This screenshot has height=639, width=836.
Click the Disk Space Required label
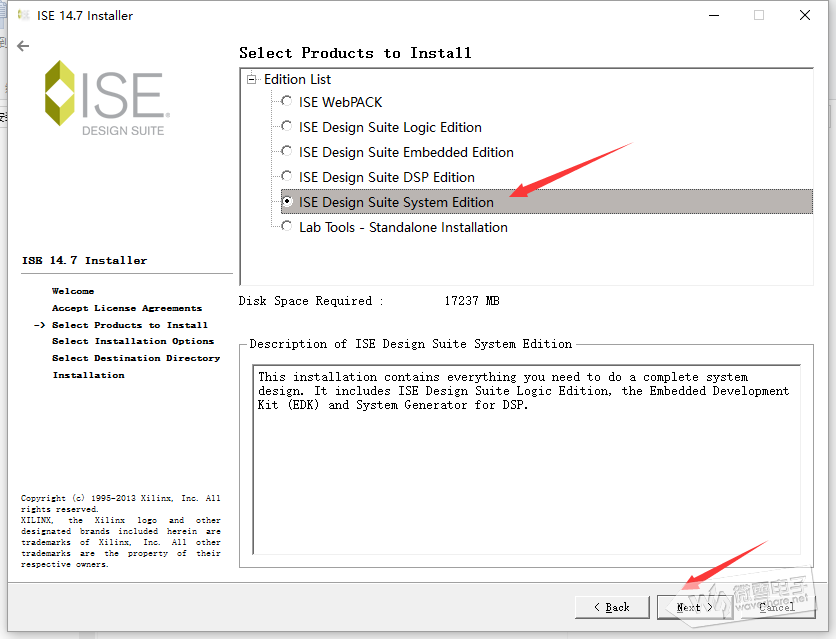click(311, 301)
